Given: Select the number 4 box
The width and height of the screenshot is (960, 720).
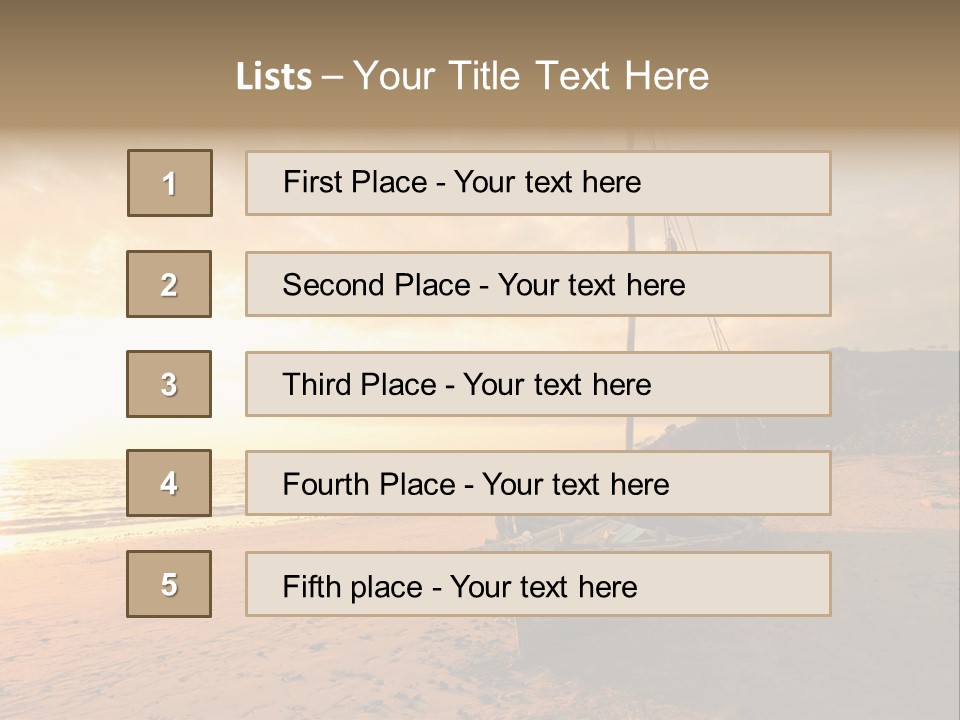Looking at the screenshot, I should point(169,483).
